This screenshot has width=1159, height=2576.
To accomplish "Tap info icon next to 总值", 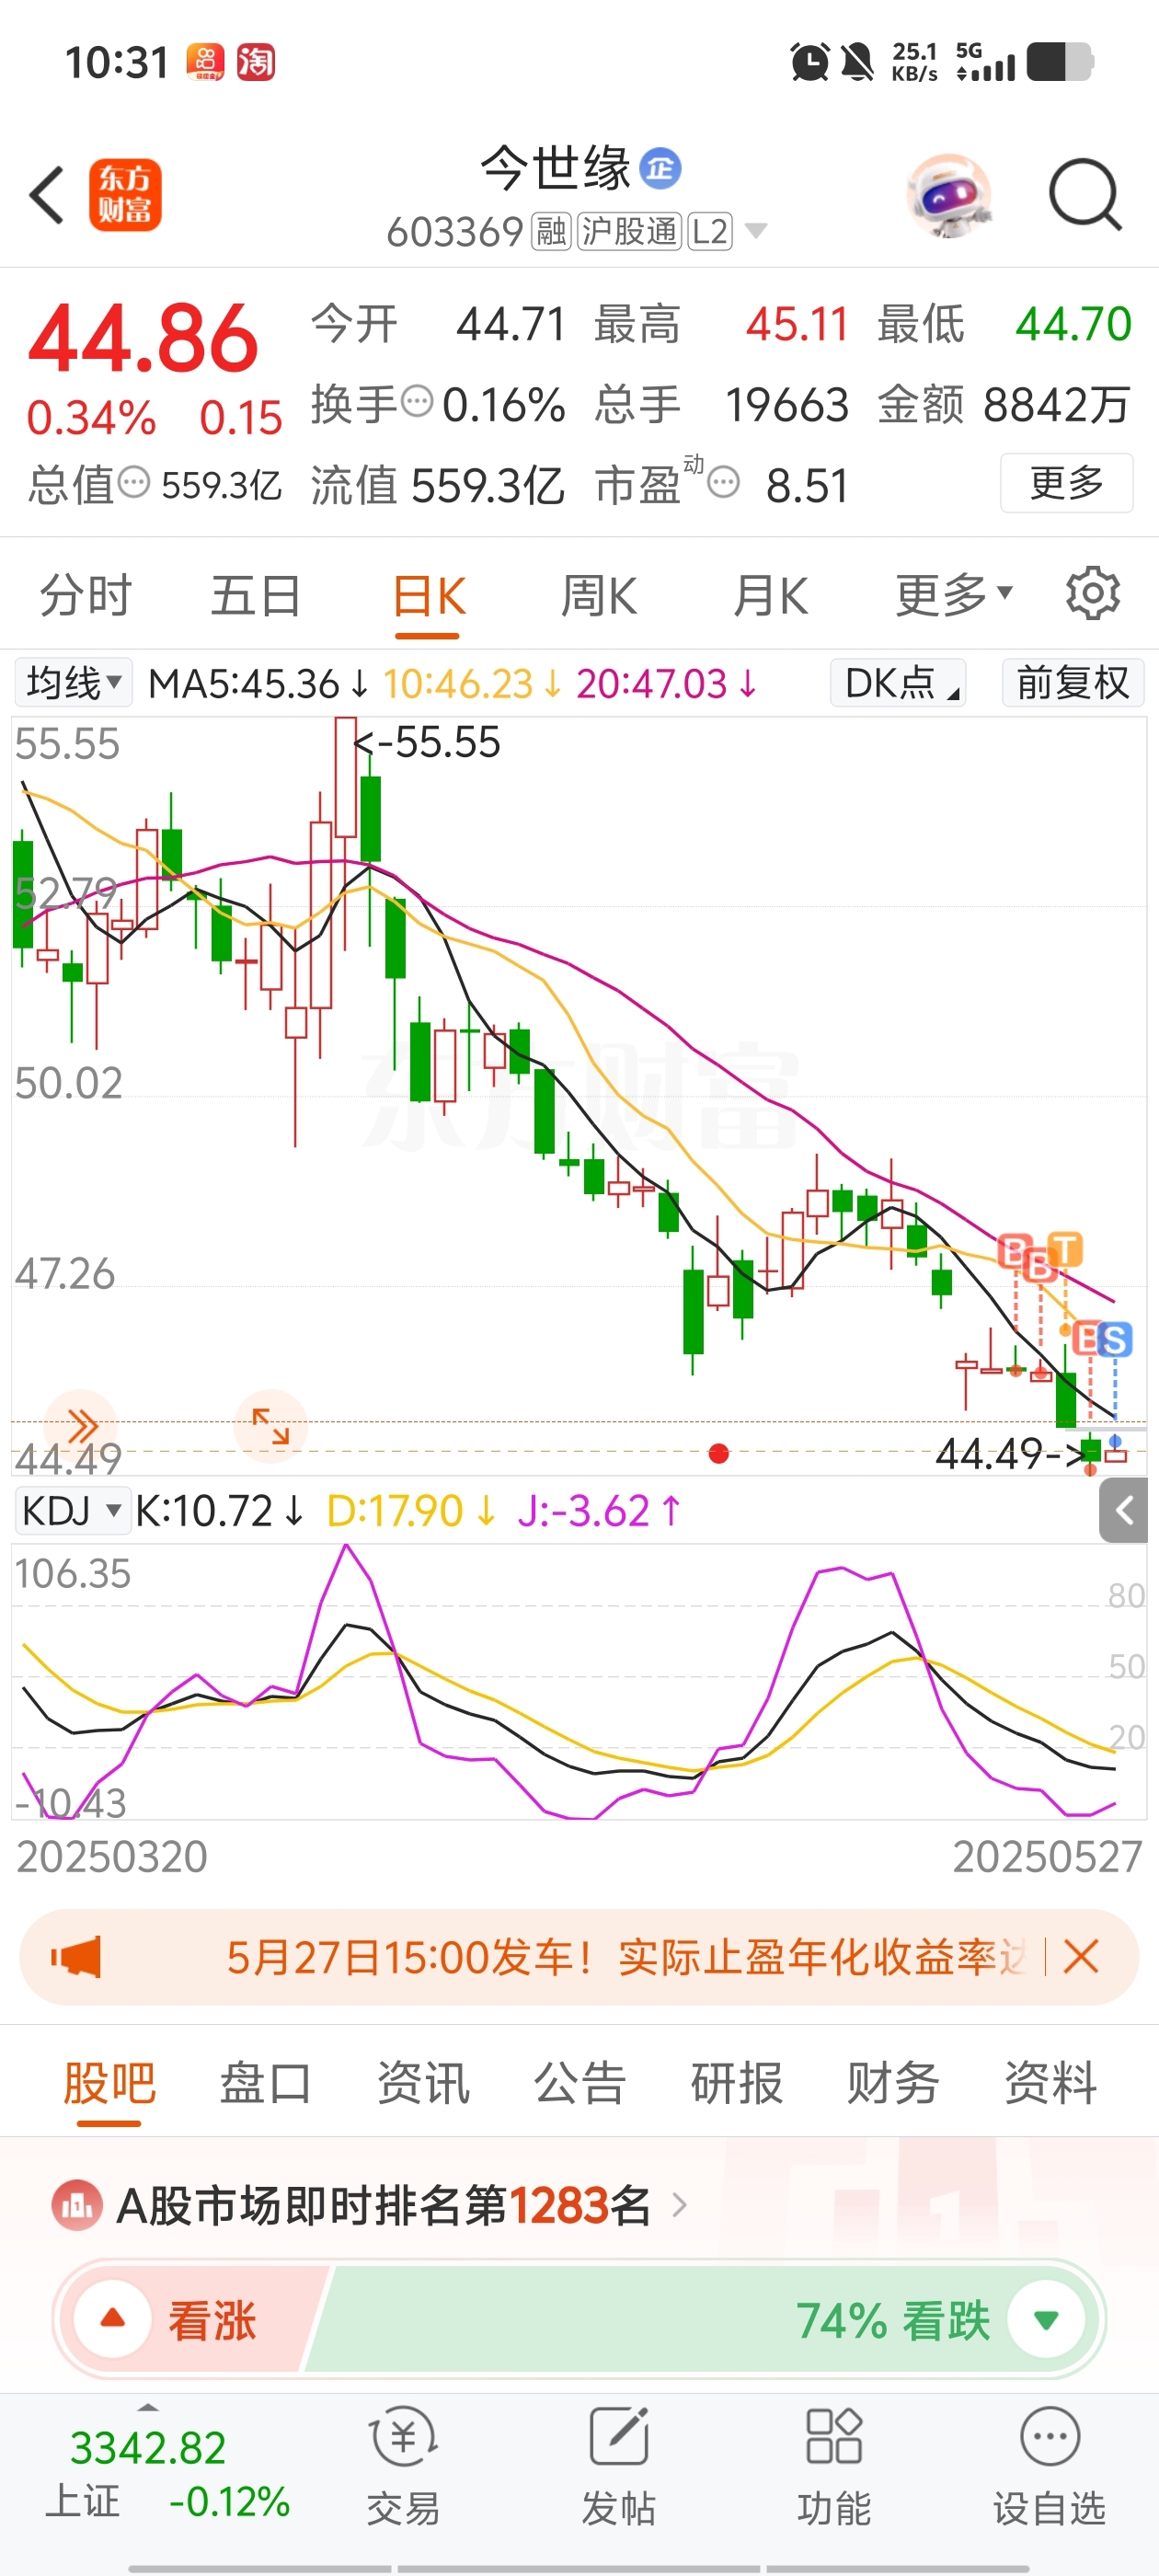I will [x=133, y=483].
